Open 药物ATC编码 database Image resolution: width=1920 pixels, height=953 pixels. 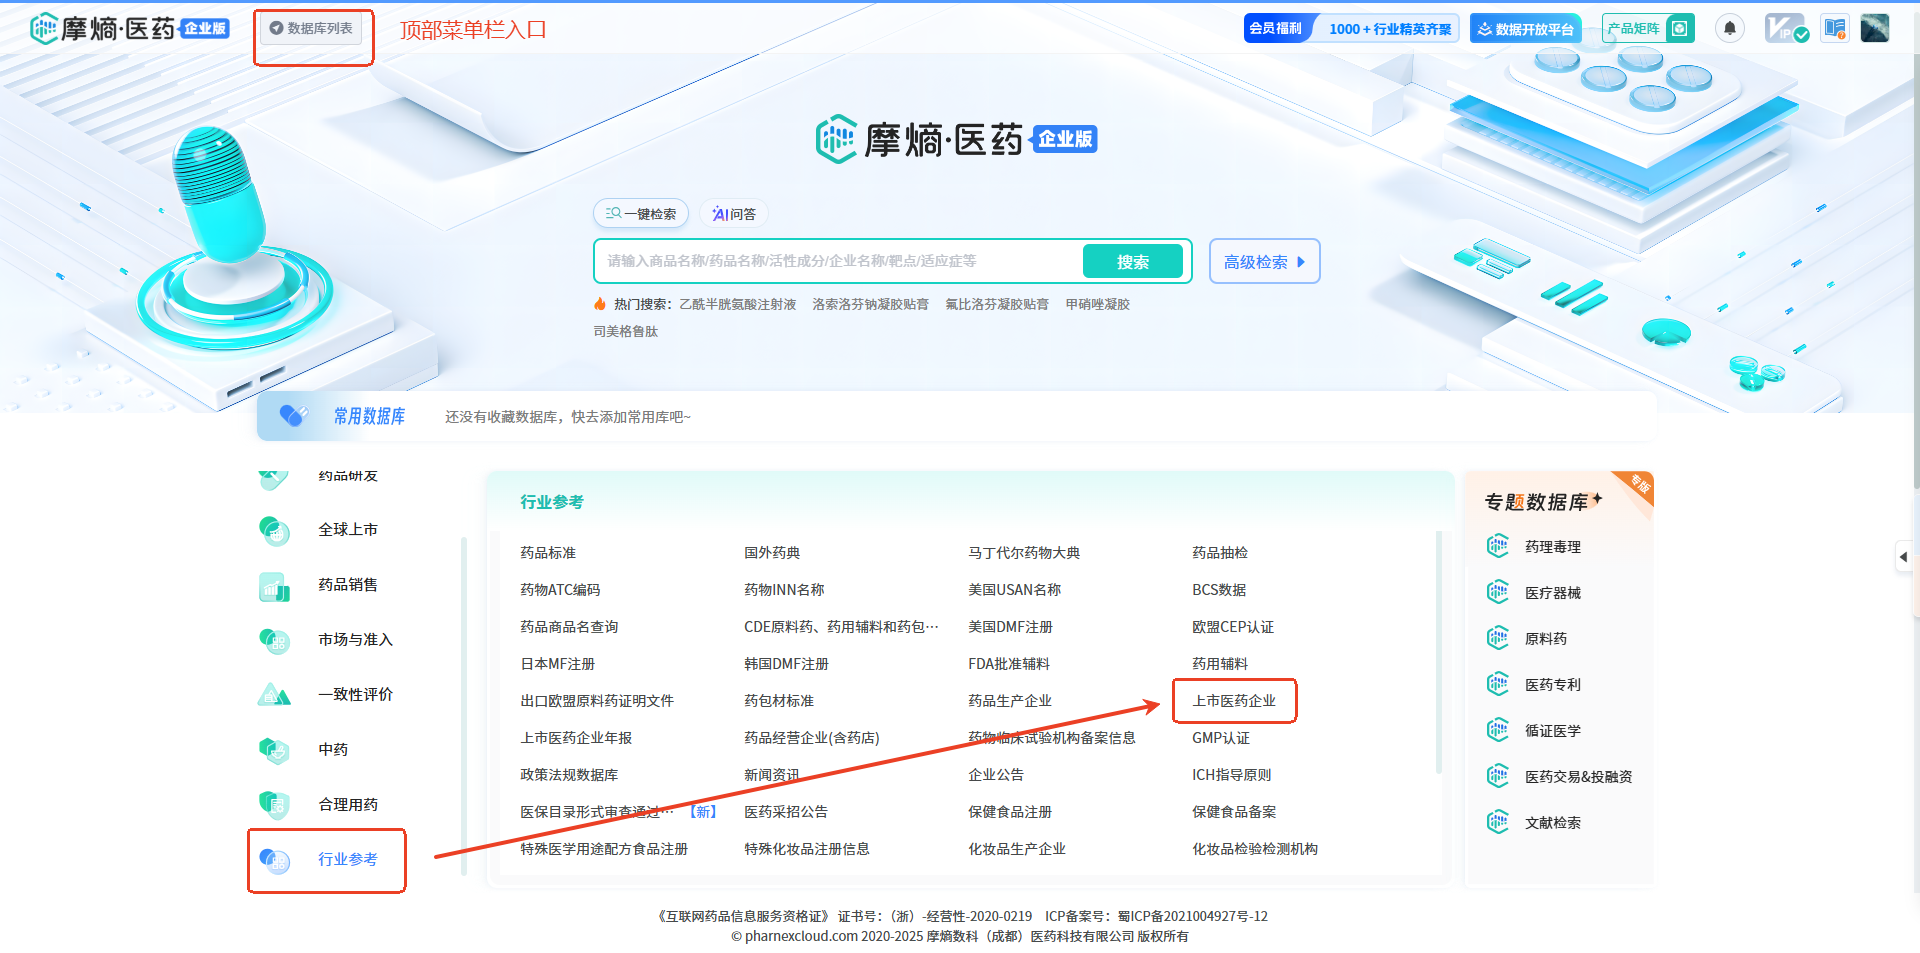pos(560,590)
